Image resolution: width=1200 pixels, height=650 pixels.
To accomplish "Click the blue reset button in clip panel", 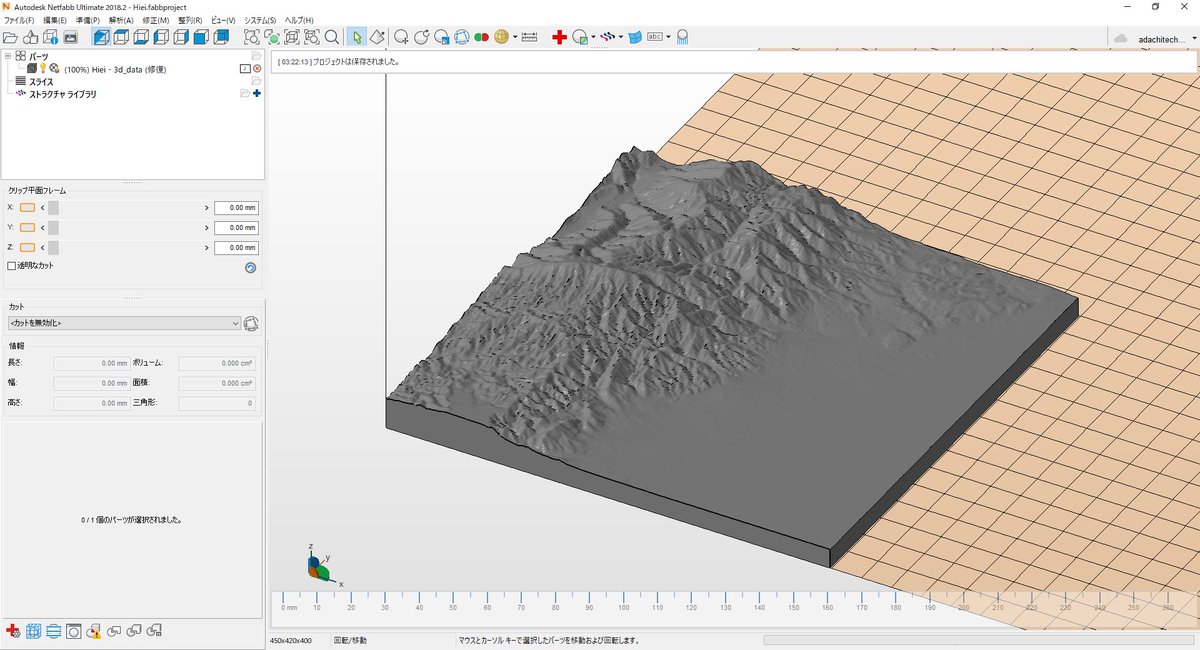I will click(x=250, y=267).
